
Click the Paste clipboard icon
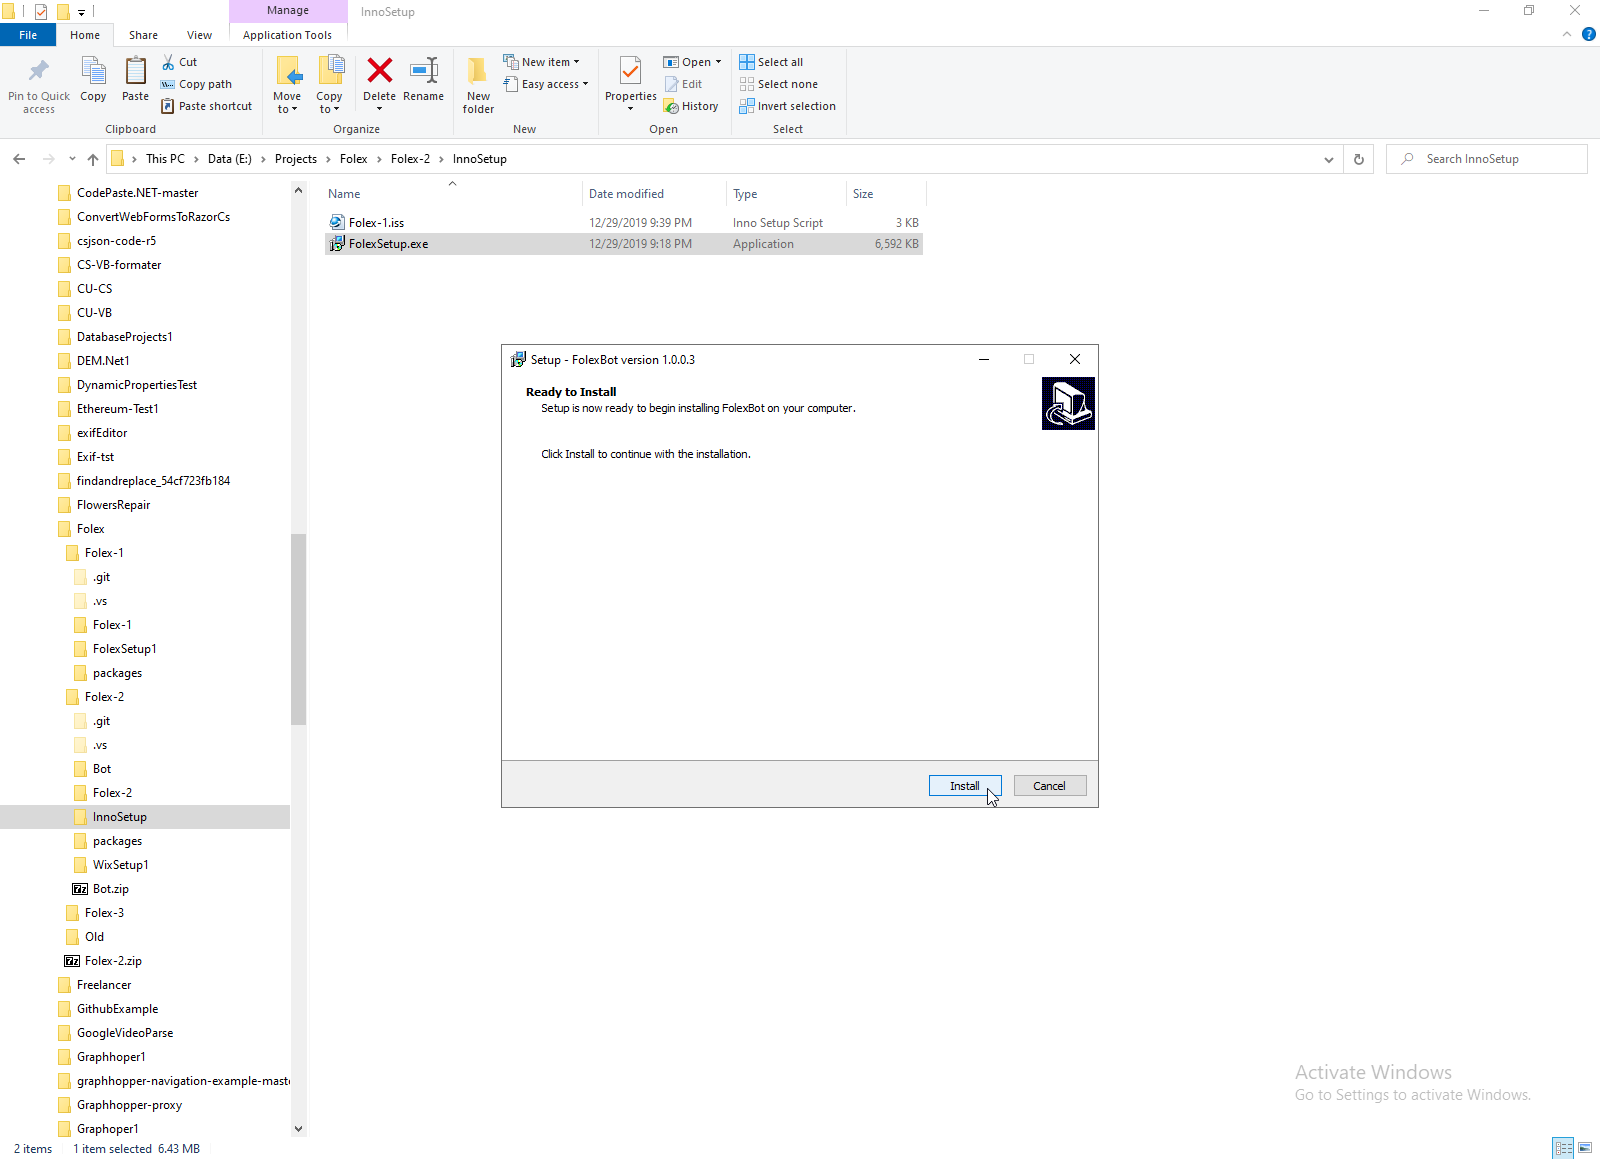point(135,70)
